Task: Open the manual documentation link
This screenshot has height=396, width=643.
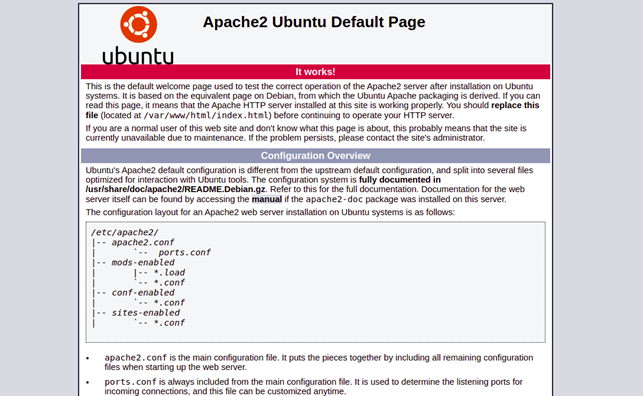Action: coord(267,199)
